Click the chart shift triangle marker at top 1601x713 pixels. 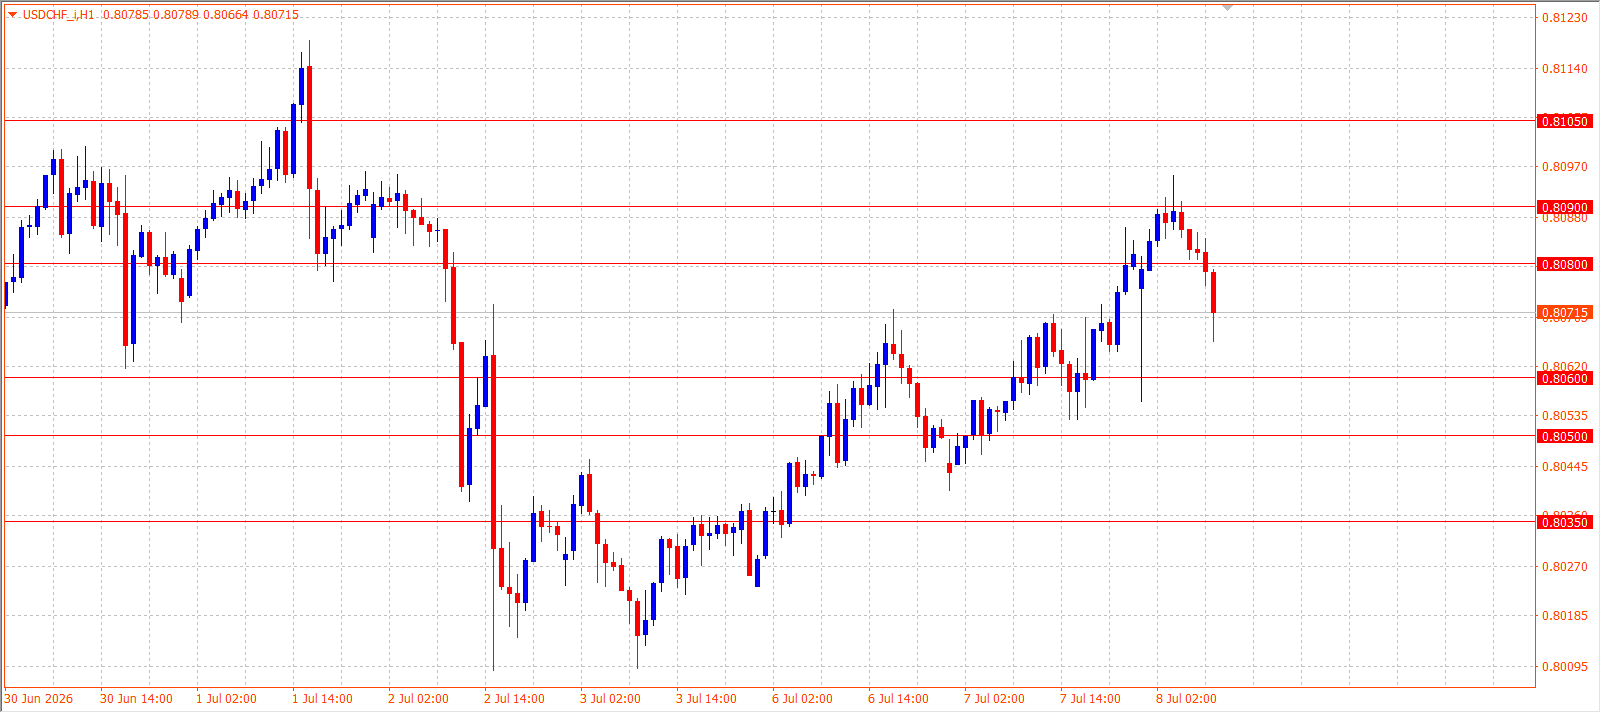pos(1228,8)
